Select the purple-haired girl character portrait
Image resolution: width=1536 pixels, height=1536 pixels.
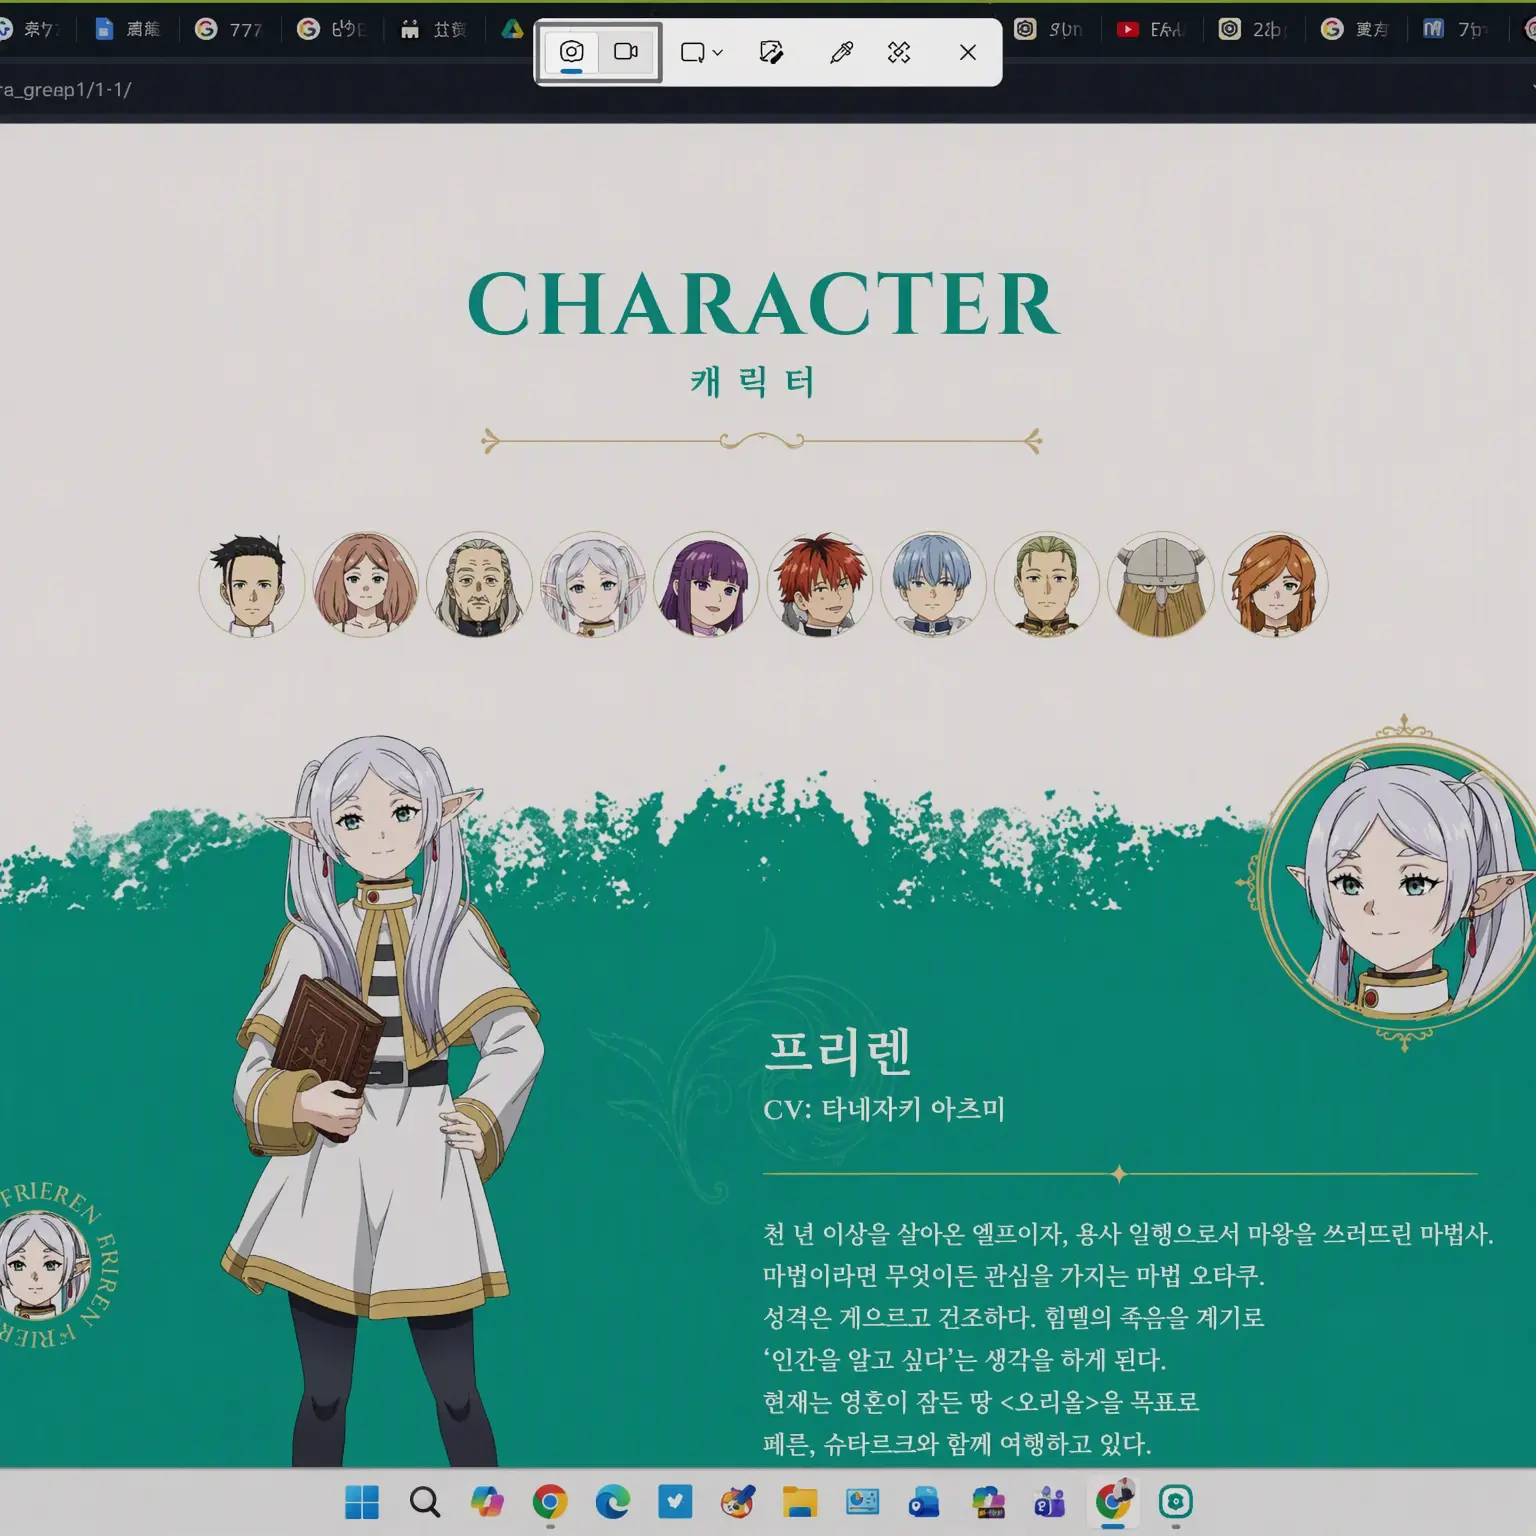tap(706, 585)
